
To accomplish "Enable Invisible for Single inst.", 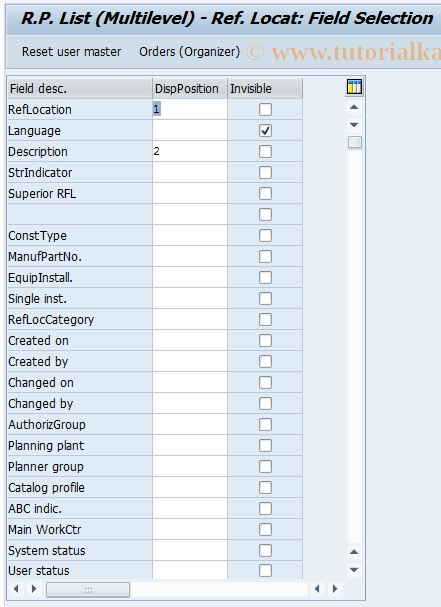I will [x=265, y=298].
